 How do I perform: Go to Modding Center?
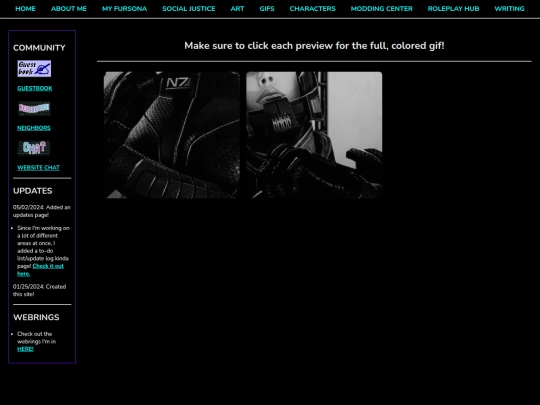(382, 9)
